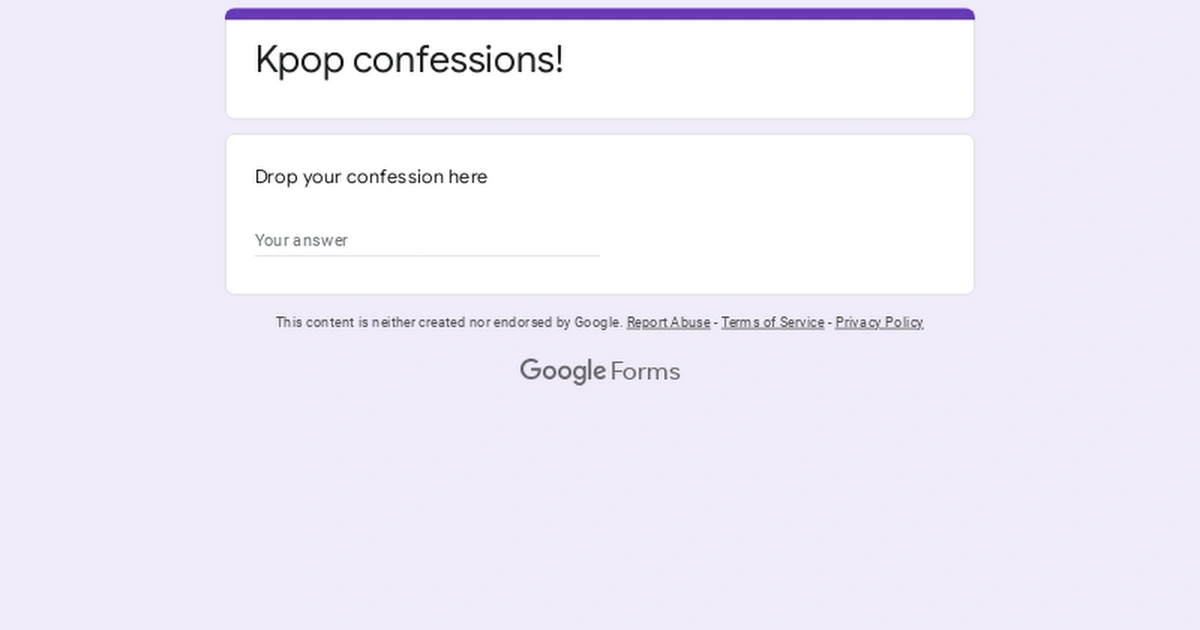Click the form title card

coord(599,65)
